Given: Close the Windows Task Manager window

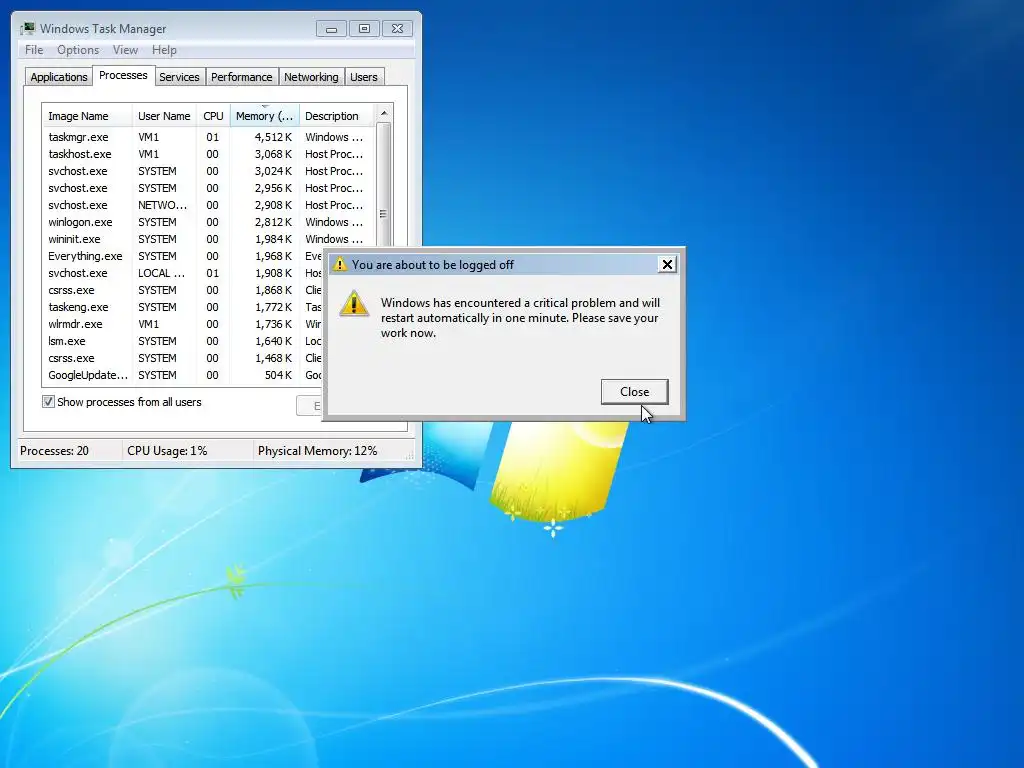Looking at the screenshot, I should pos(397,29).
